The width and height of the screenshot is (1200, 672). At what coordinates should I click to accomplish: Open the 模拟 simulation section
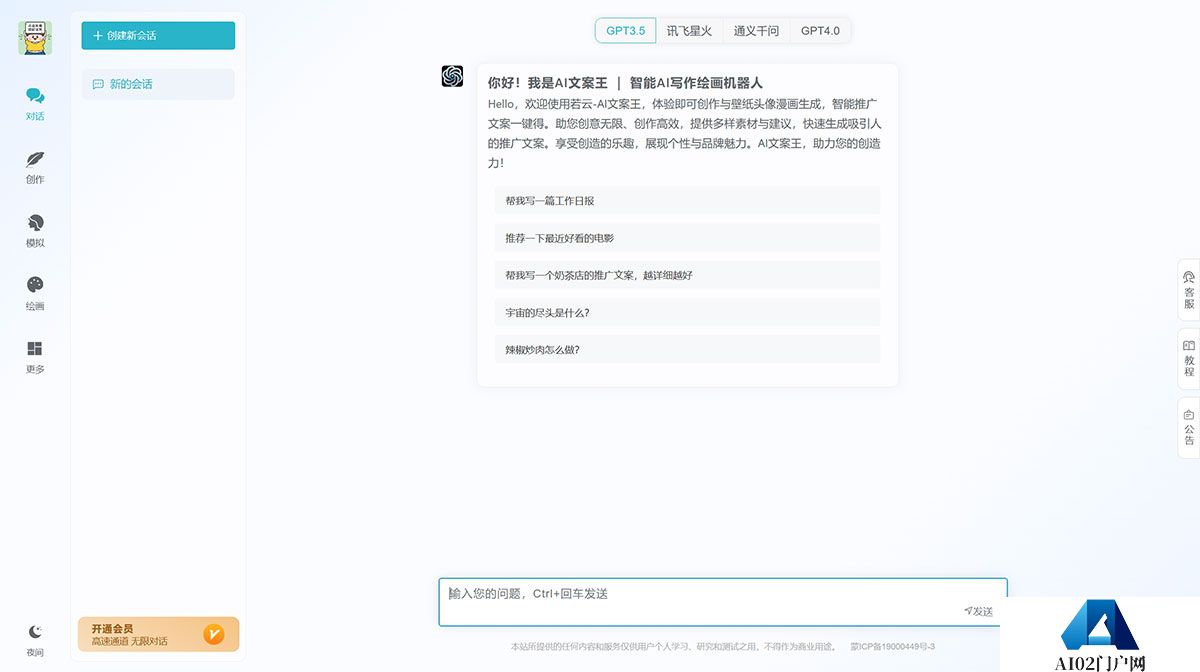click(x=35, y=230)
